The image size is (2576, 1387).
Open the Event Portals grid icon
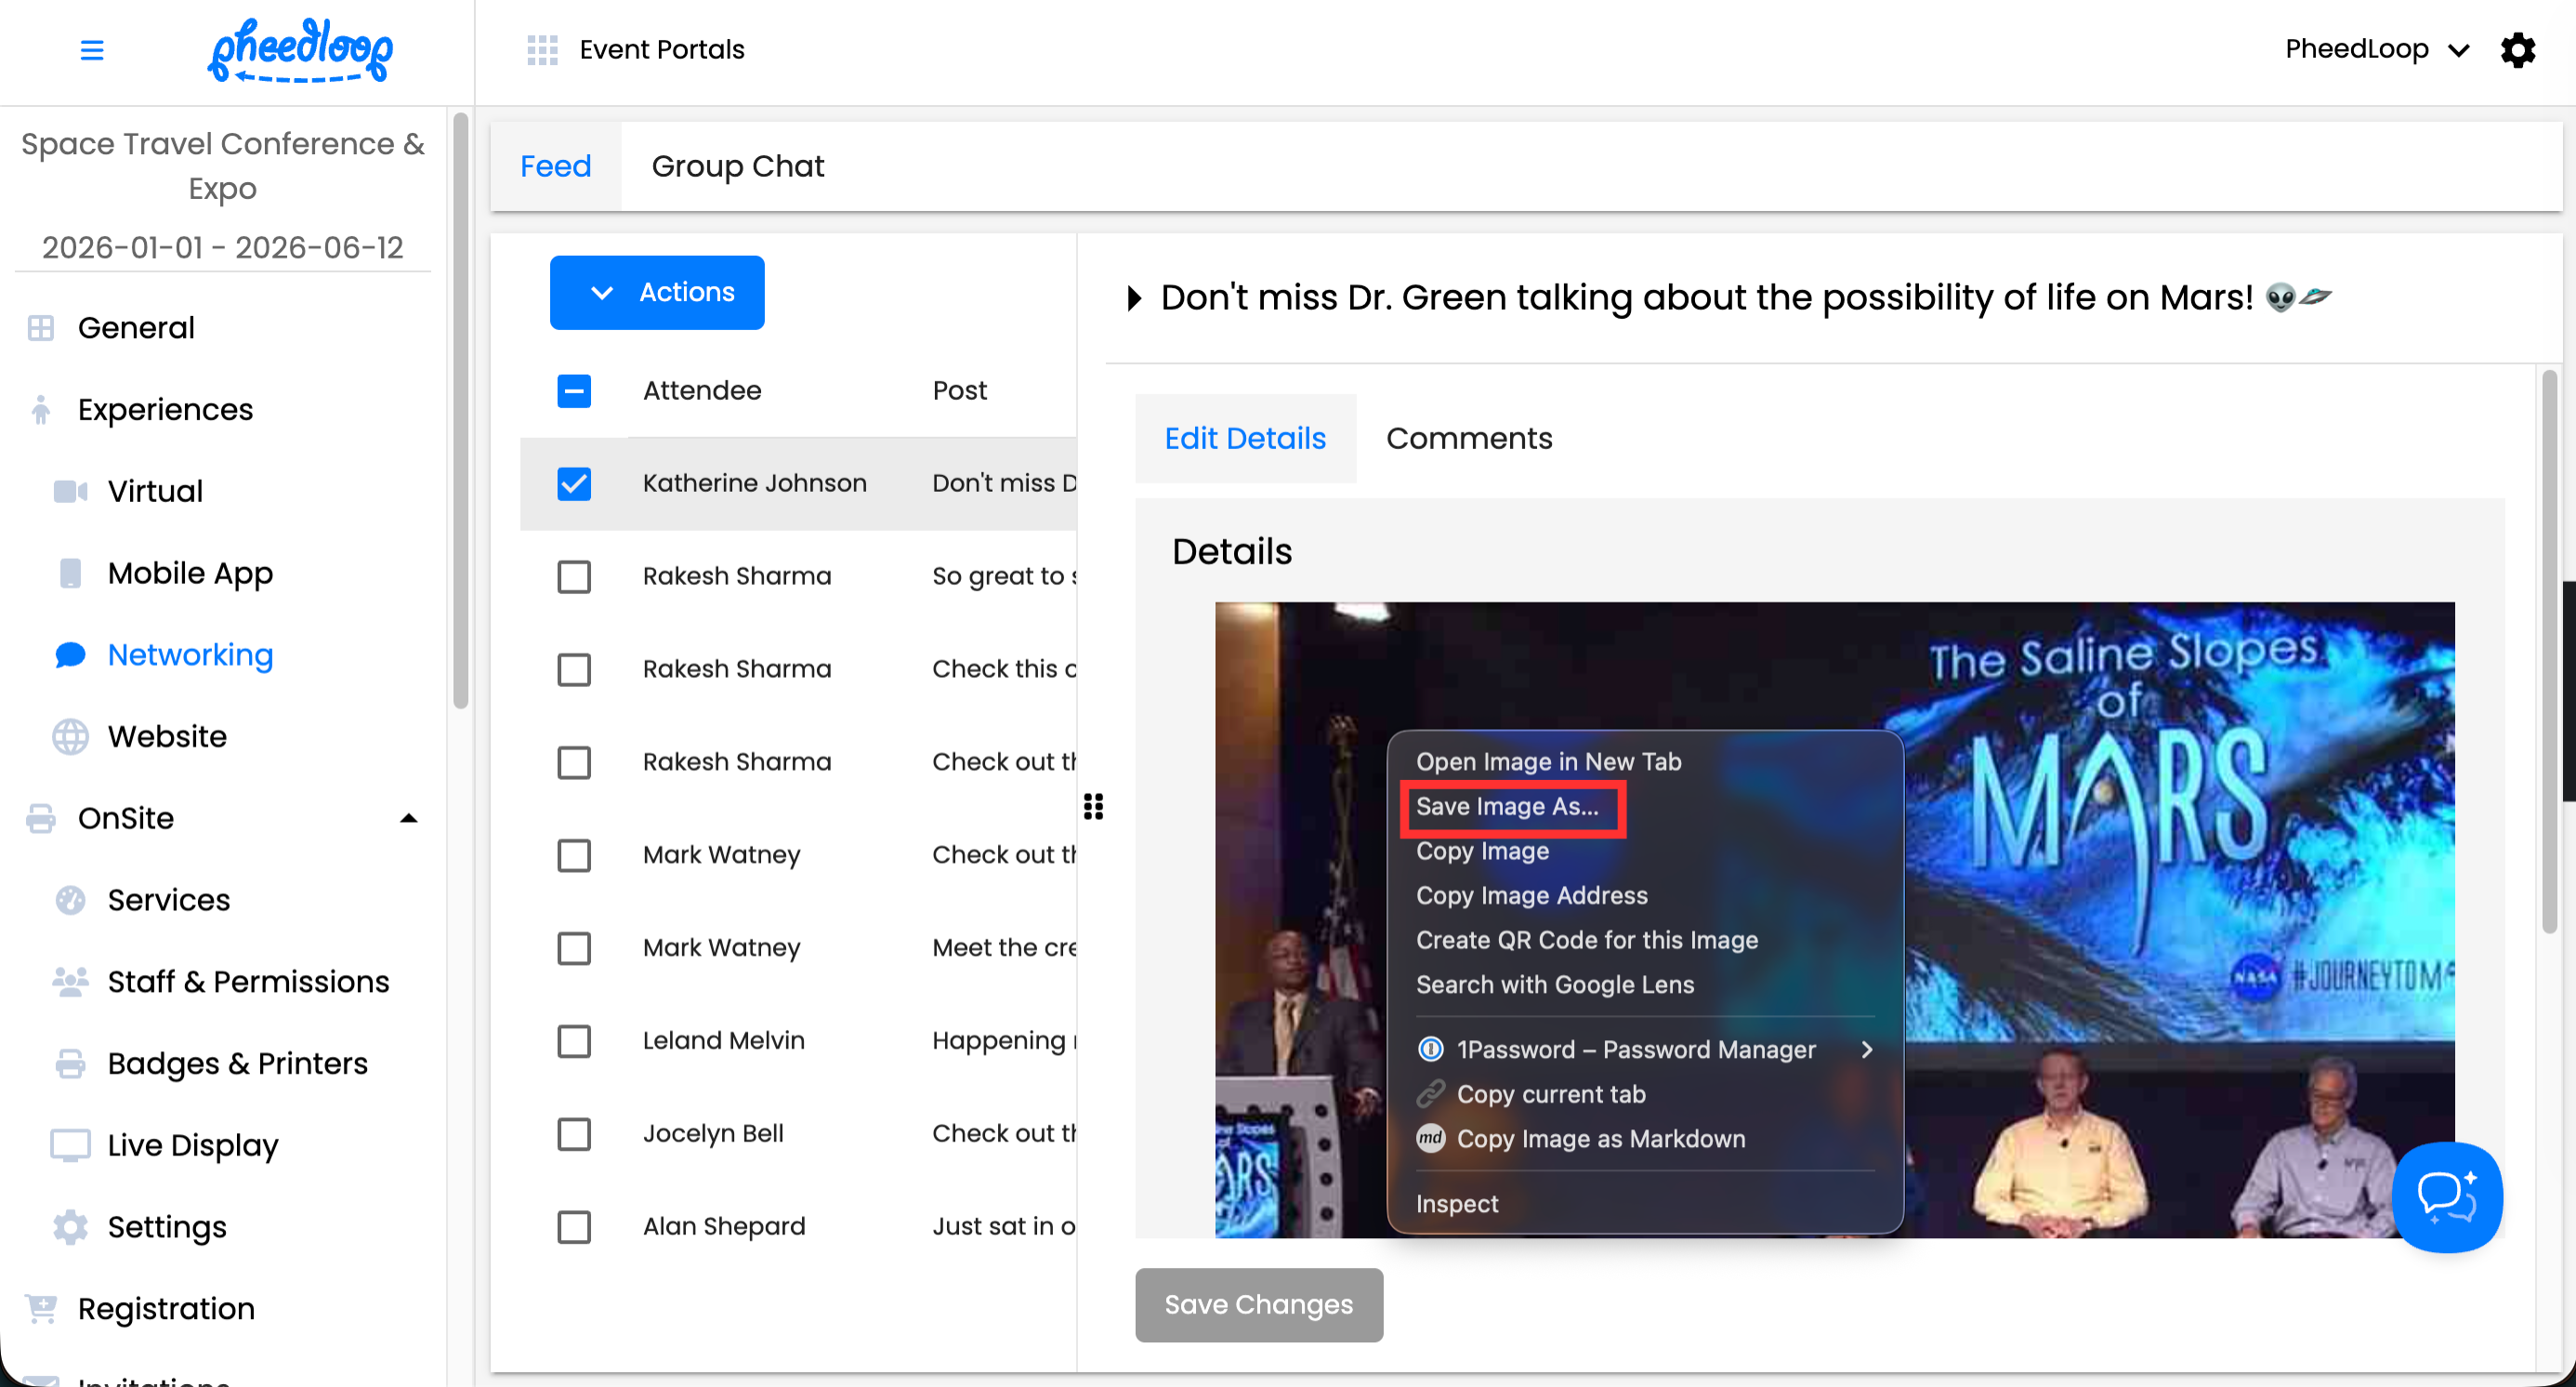542,49
